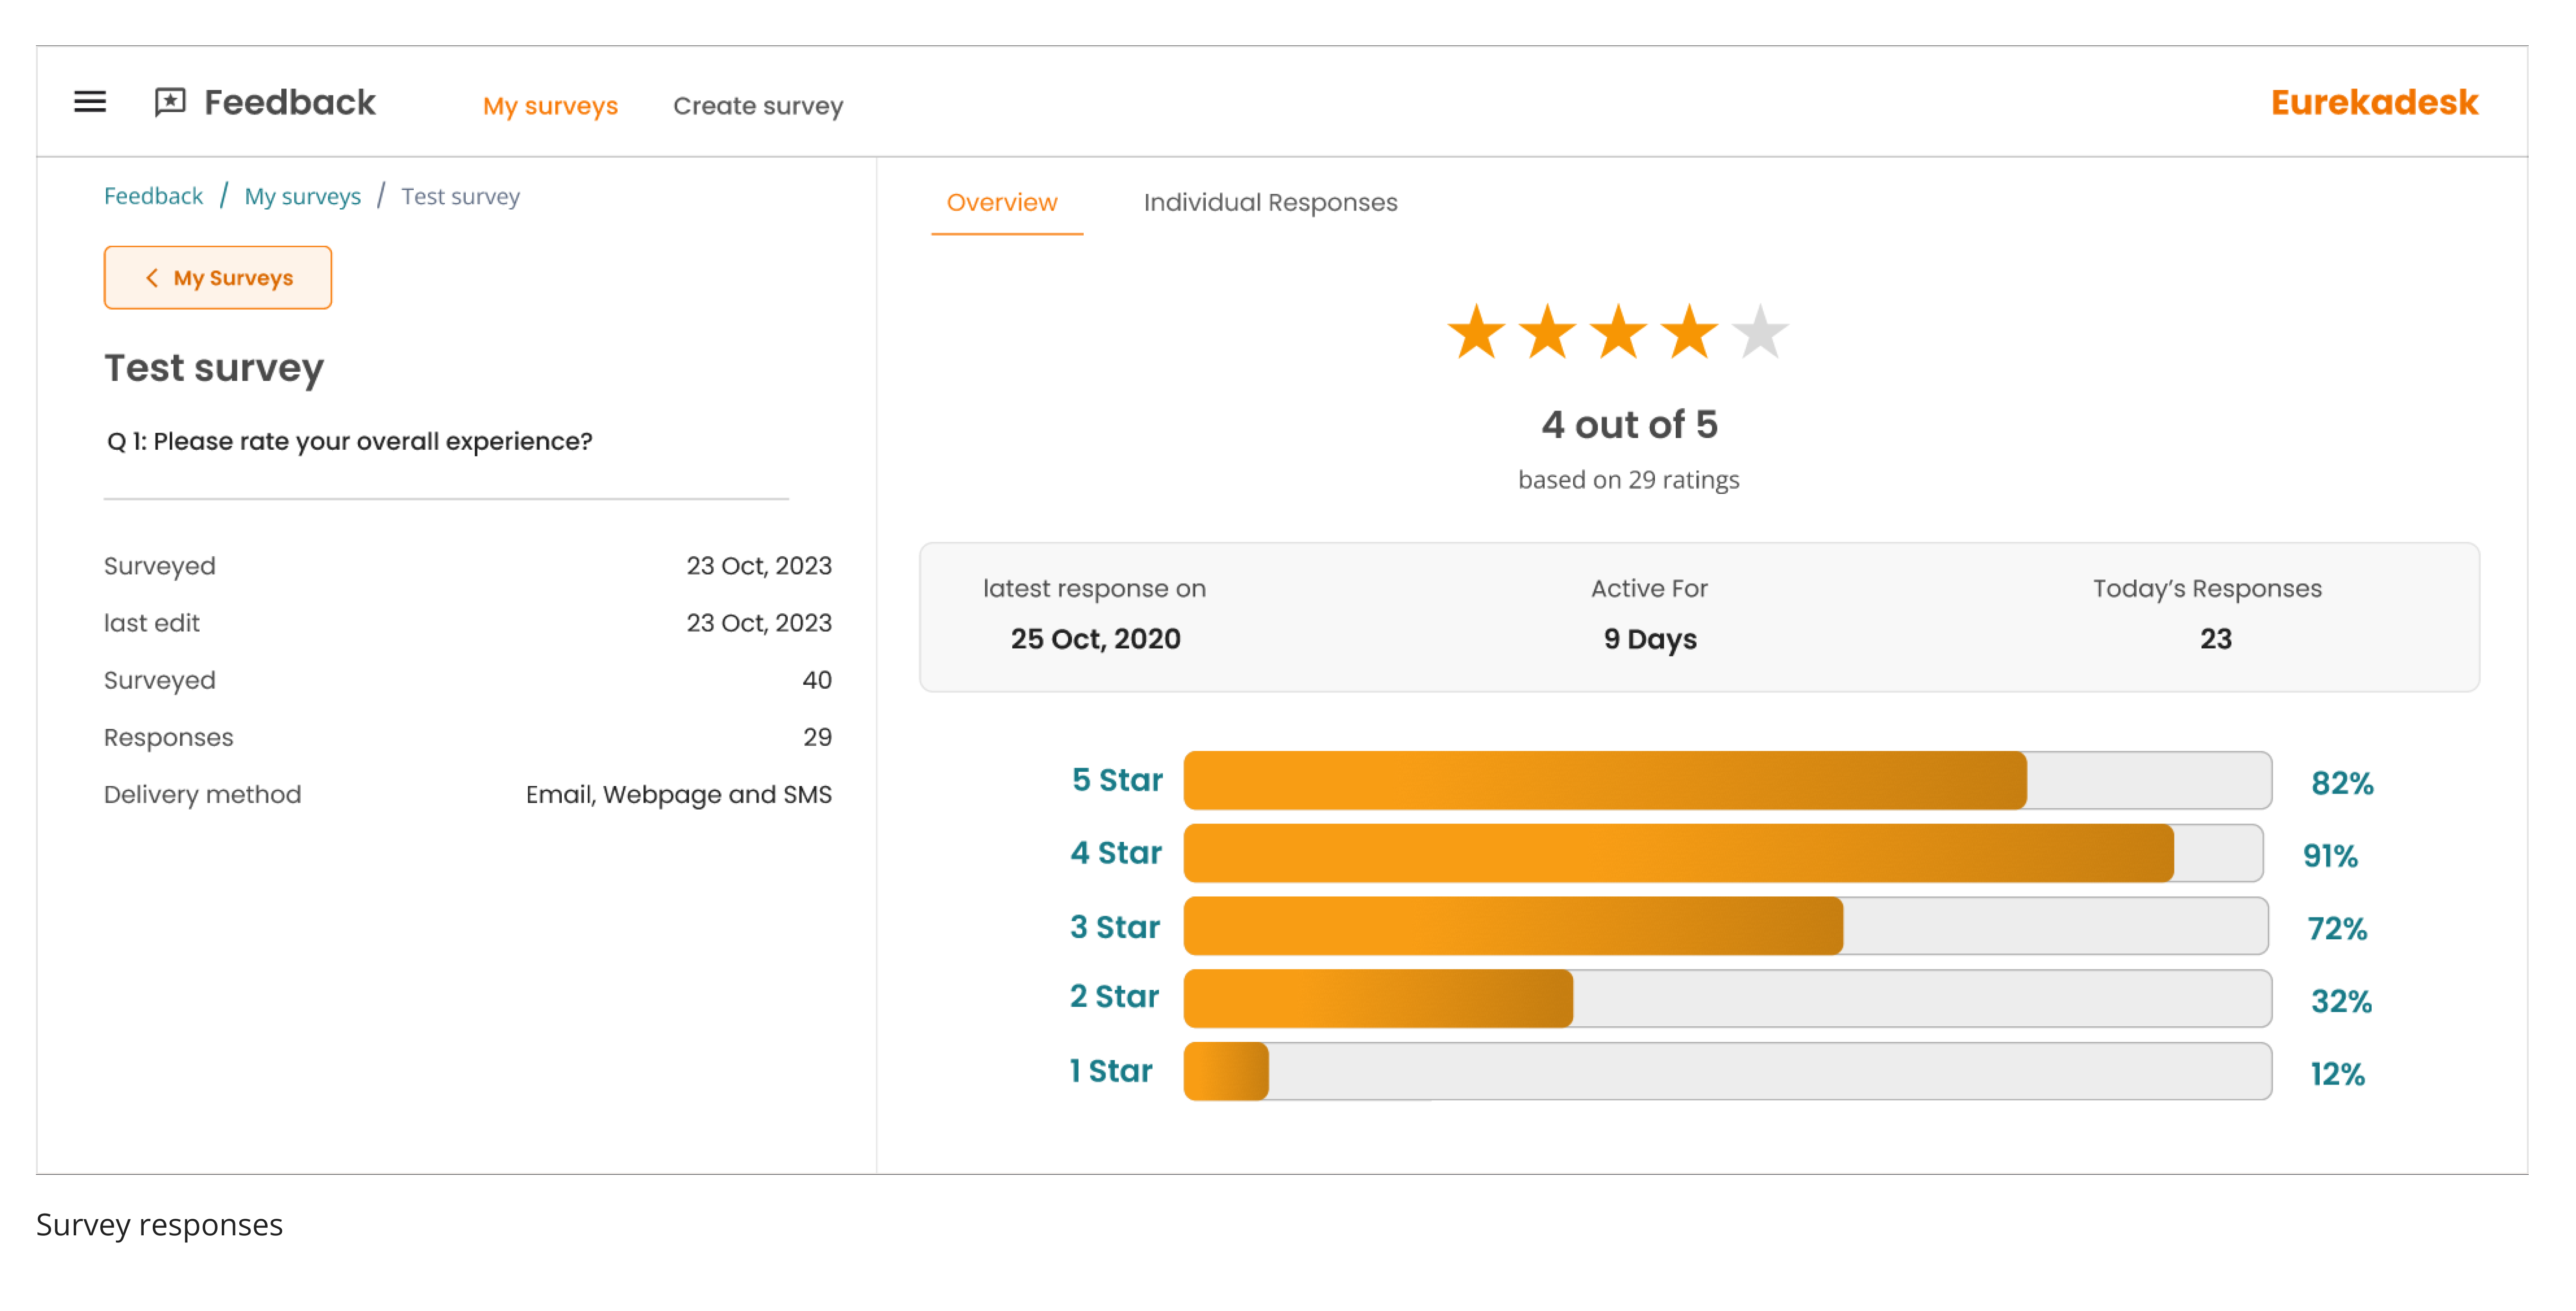Click the Surveyed count 40
Viewport: 2576px width, 1311px height.
pyautogui.click(x=817, y=680)
